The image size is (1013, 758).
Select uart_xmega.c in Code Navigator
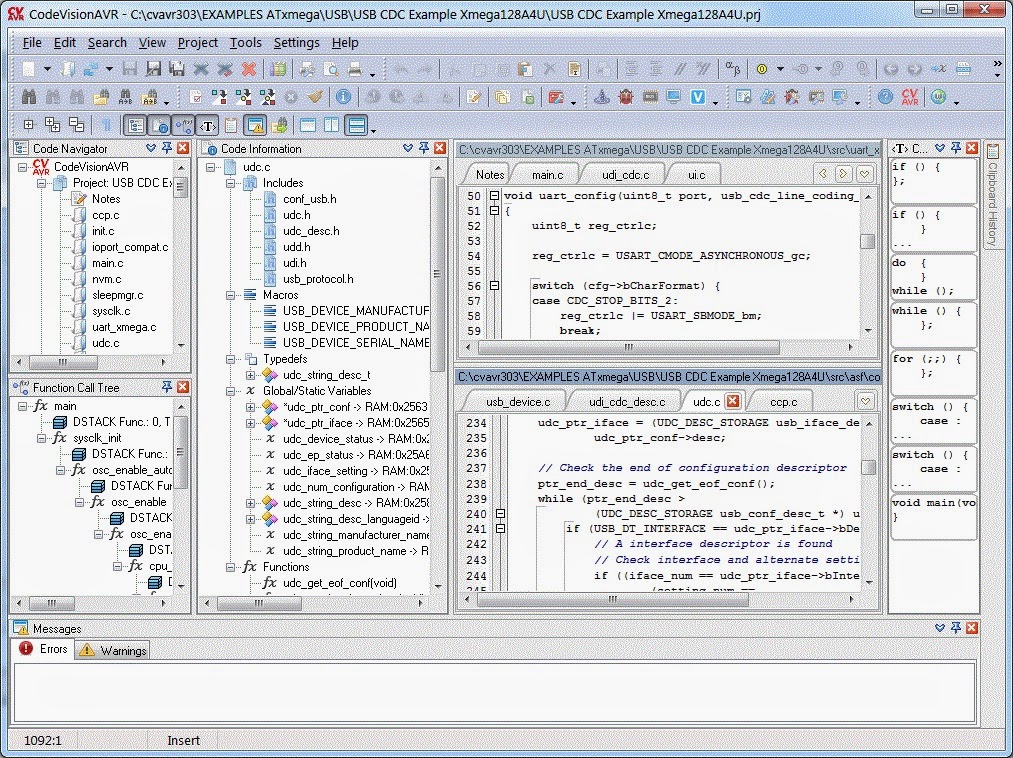tap(124, 327)
